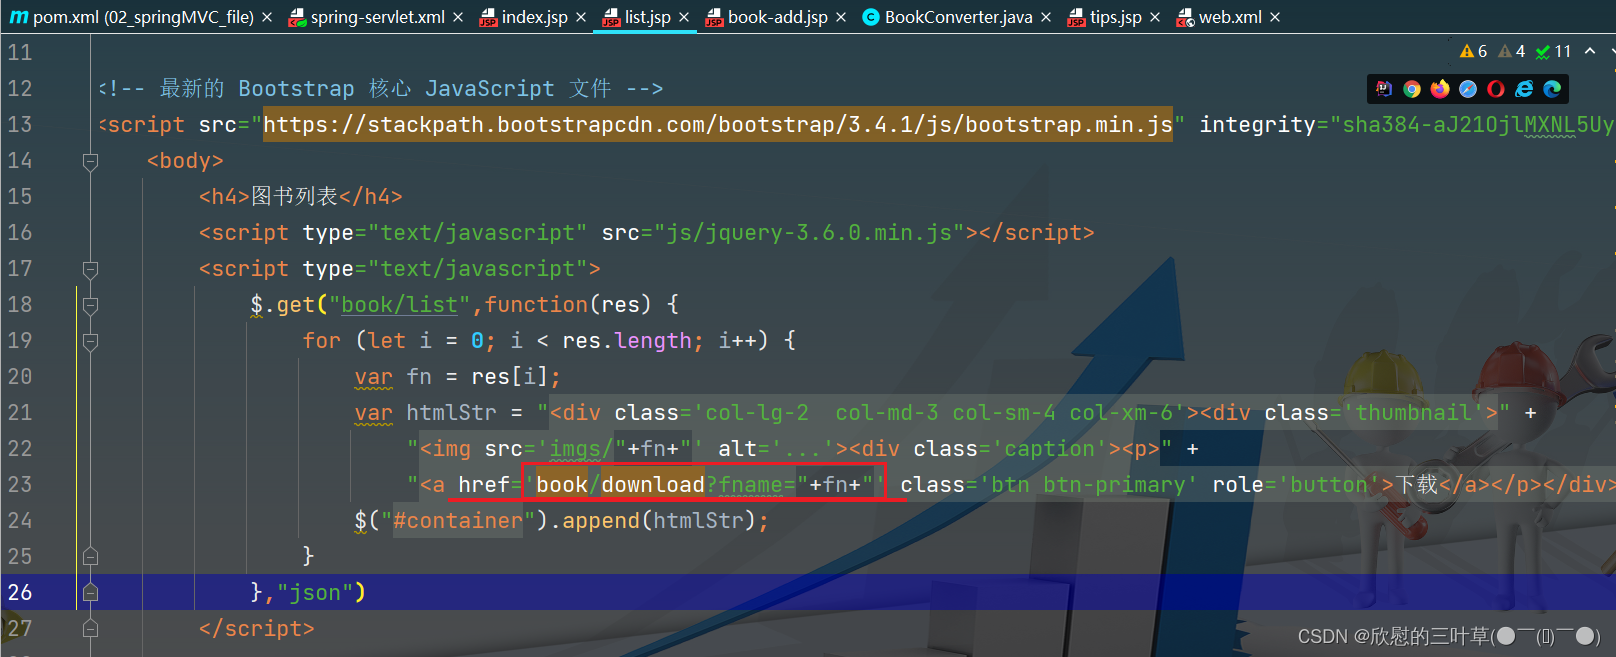Screen dimensions: 1616x657
Task: Close the spring-servlet.xml tab
Action: (x=458, y=18)
